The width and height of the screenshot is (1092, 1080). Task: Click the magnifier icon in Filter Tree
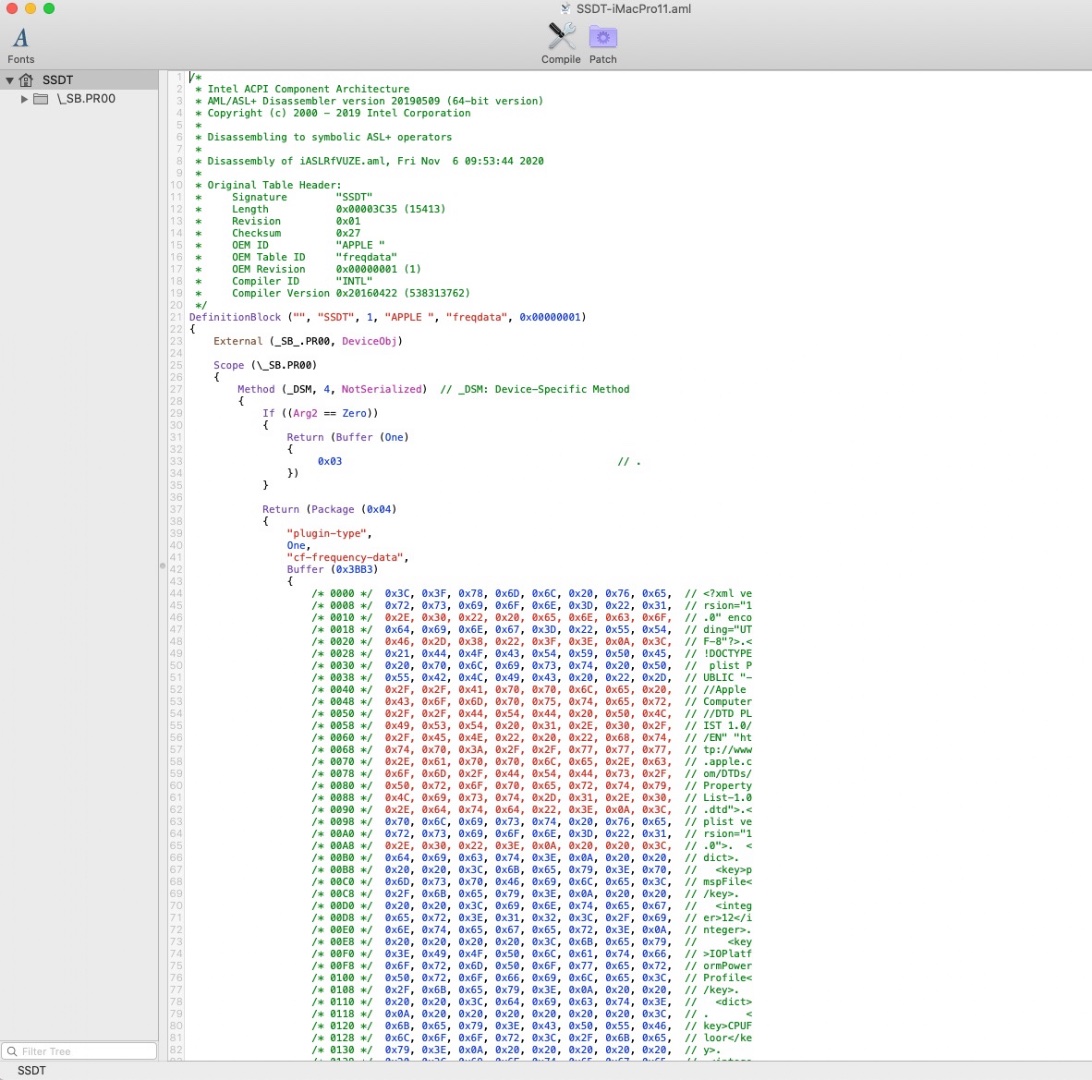tap(11, 1051)
